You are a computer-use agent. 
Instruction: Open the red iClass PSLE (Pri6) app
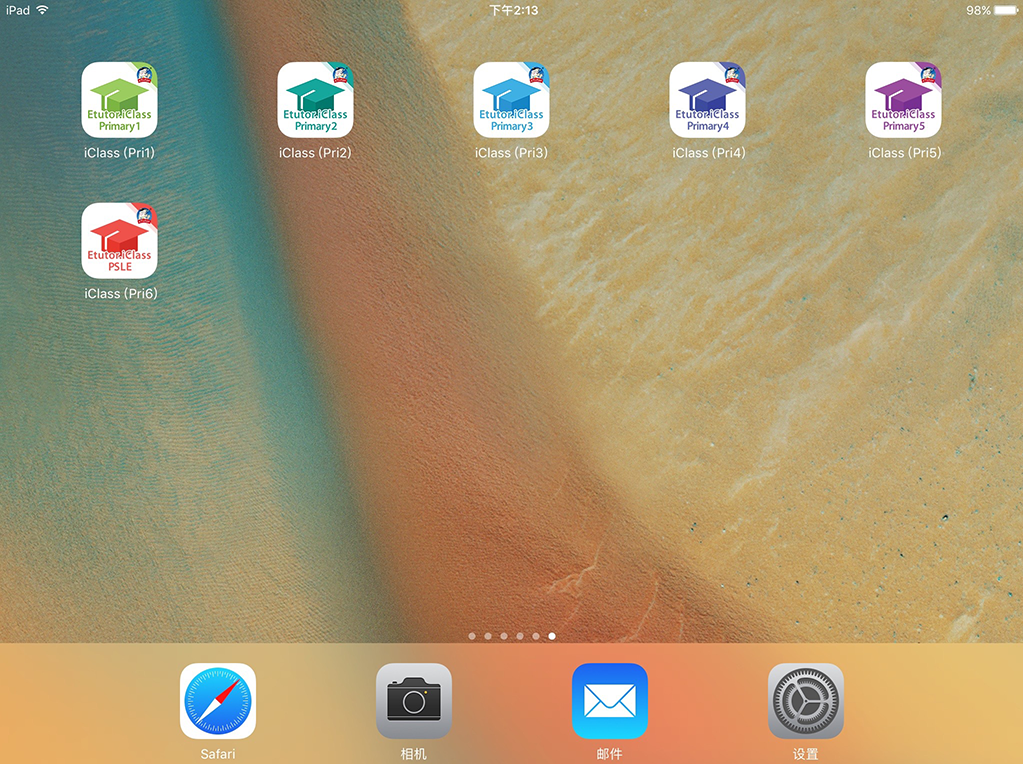pyautogui.click(x=119, y=241)
